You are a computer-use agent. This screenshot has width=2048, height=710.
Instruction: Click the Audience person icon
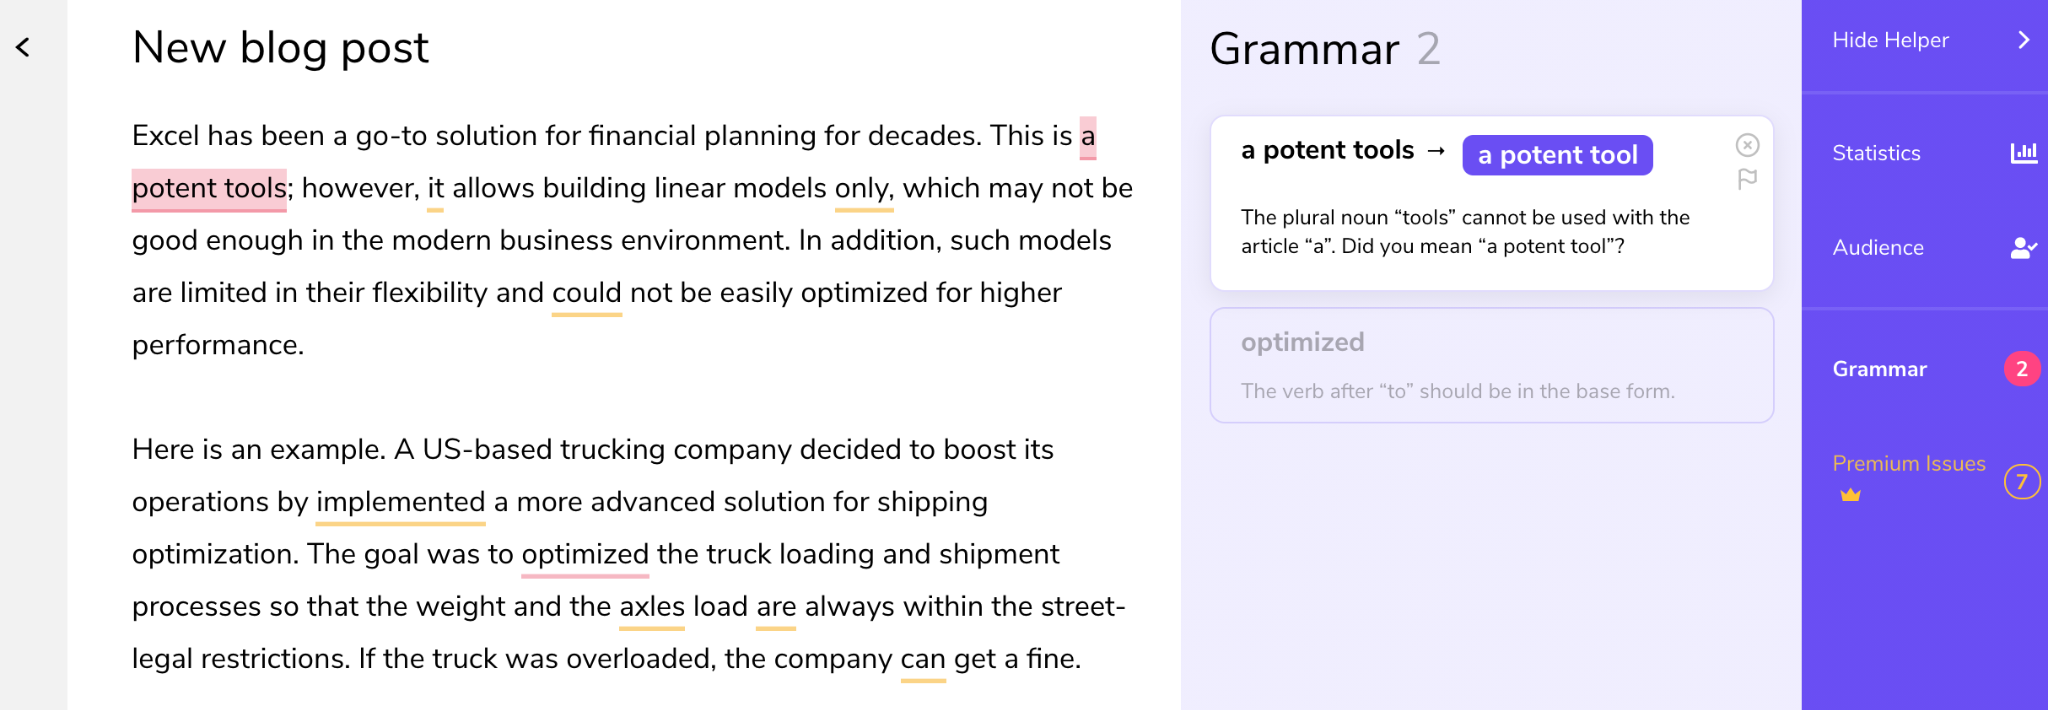click(x=2023, y=248)
